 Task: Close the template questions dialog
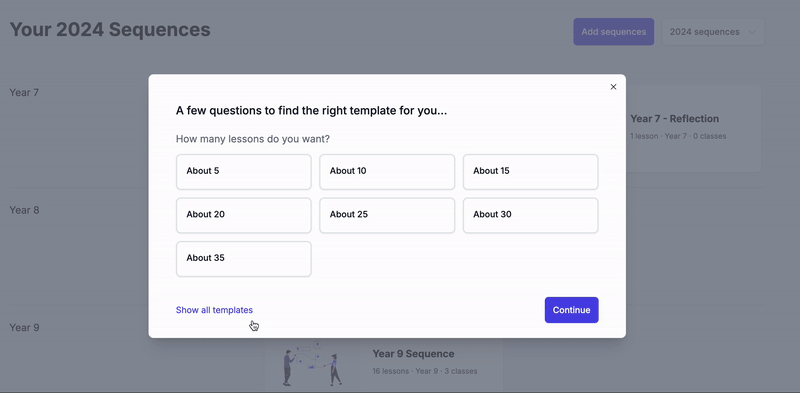(x=613, y=87)
